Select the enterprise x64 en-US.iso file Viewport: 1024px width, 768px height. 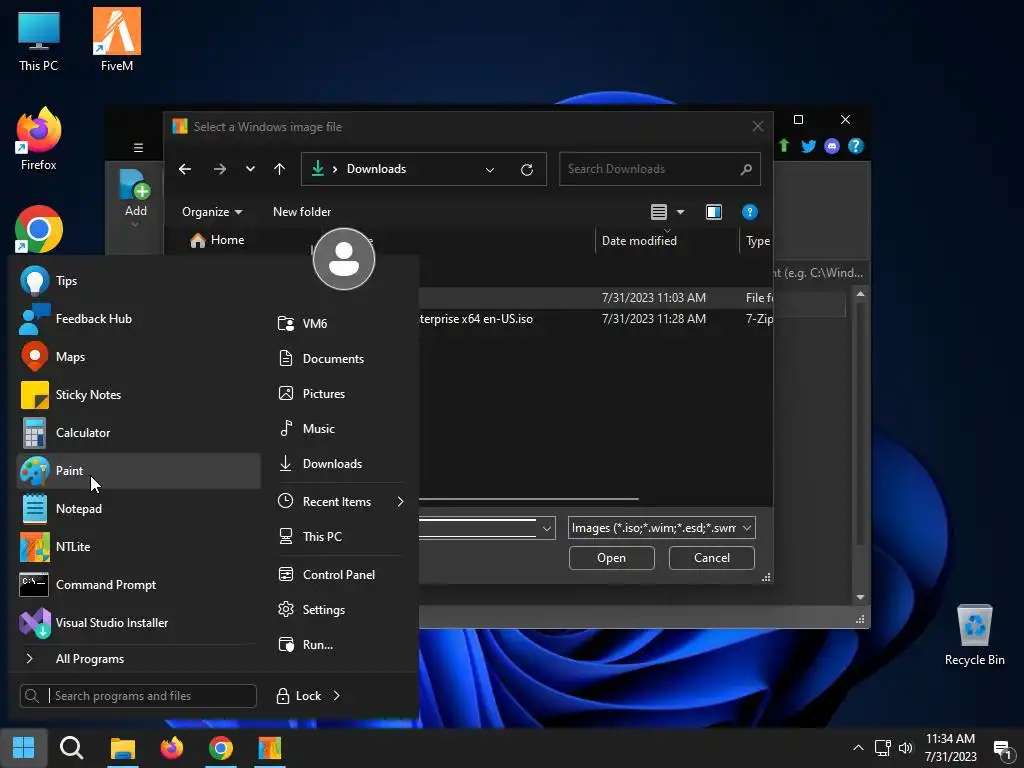(596, 319)
